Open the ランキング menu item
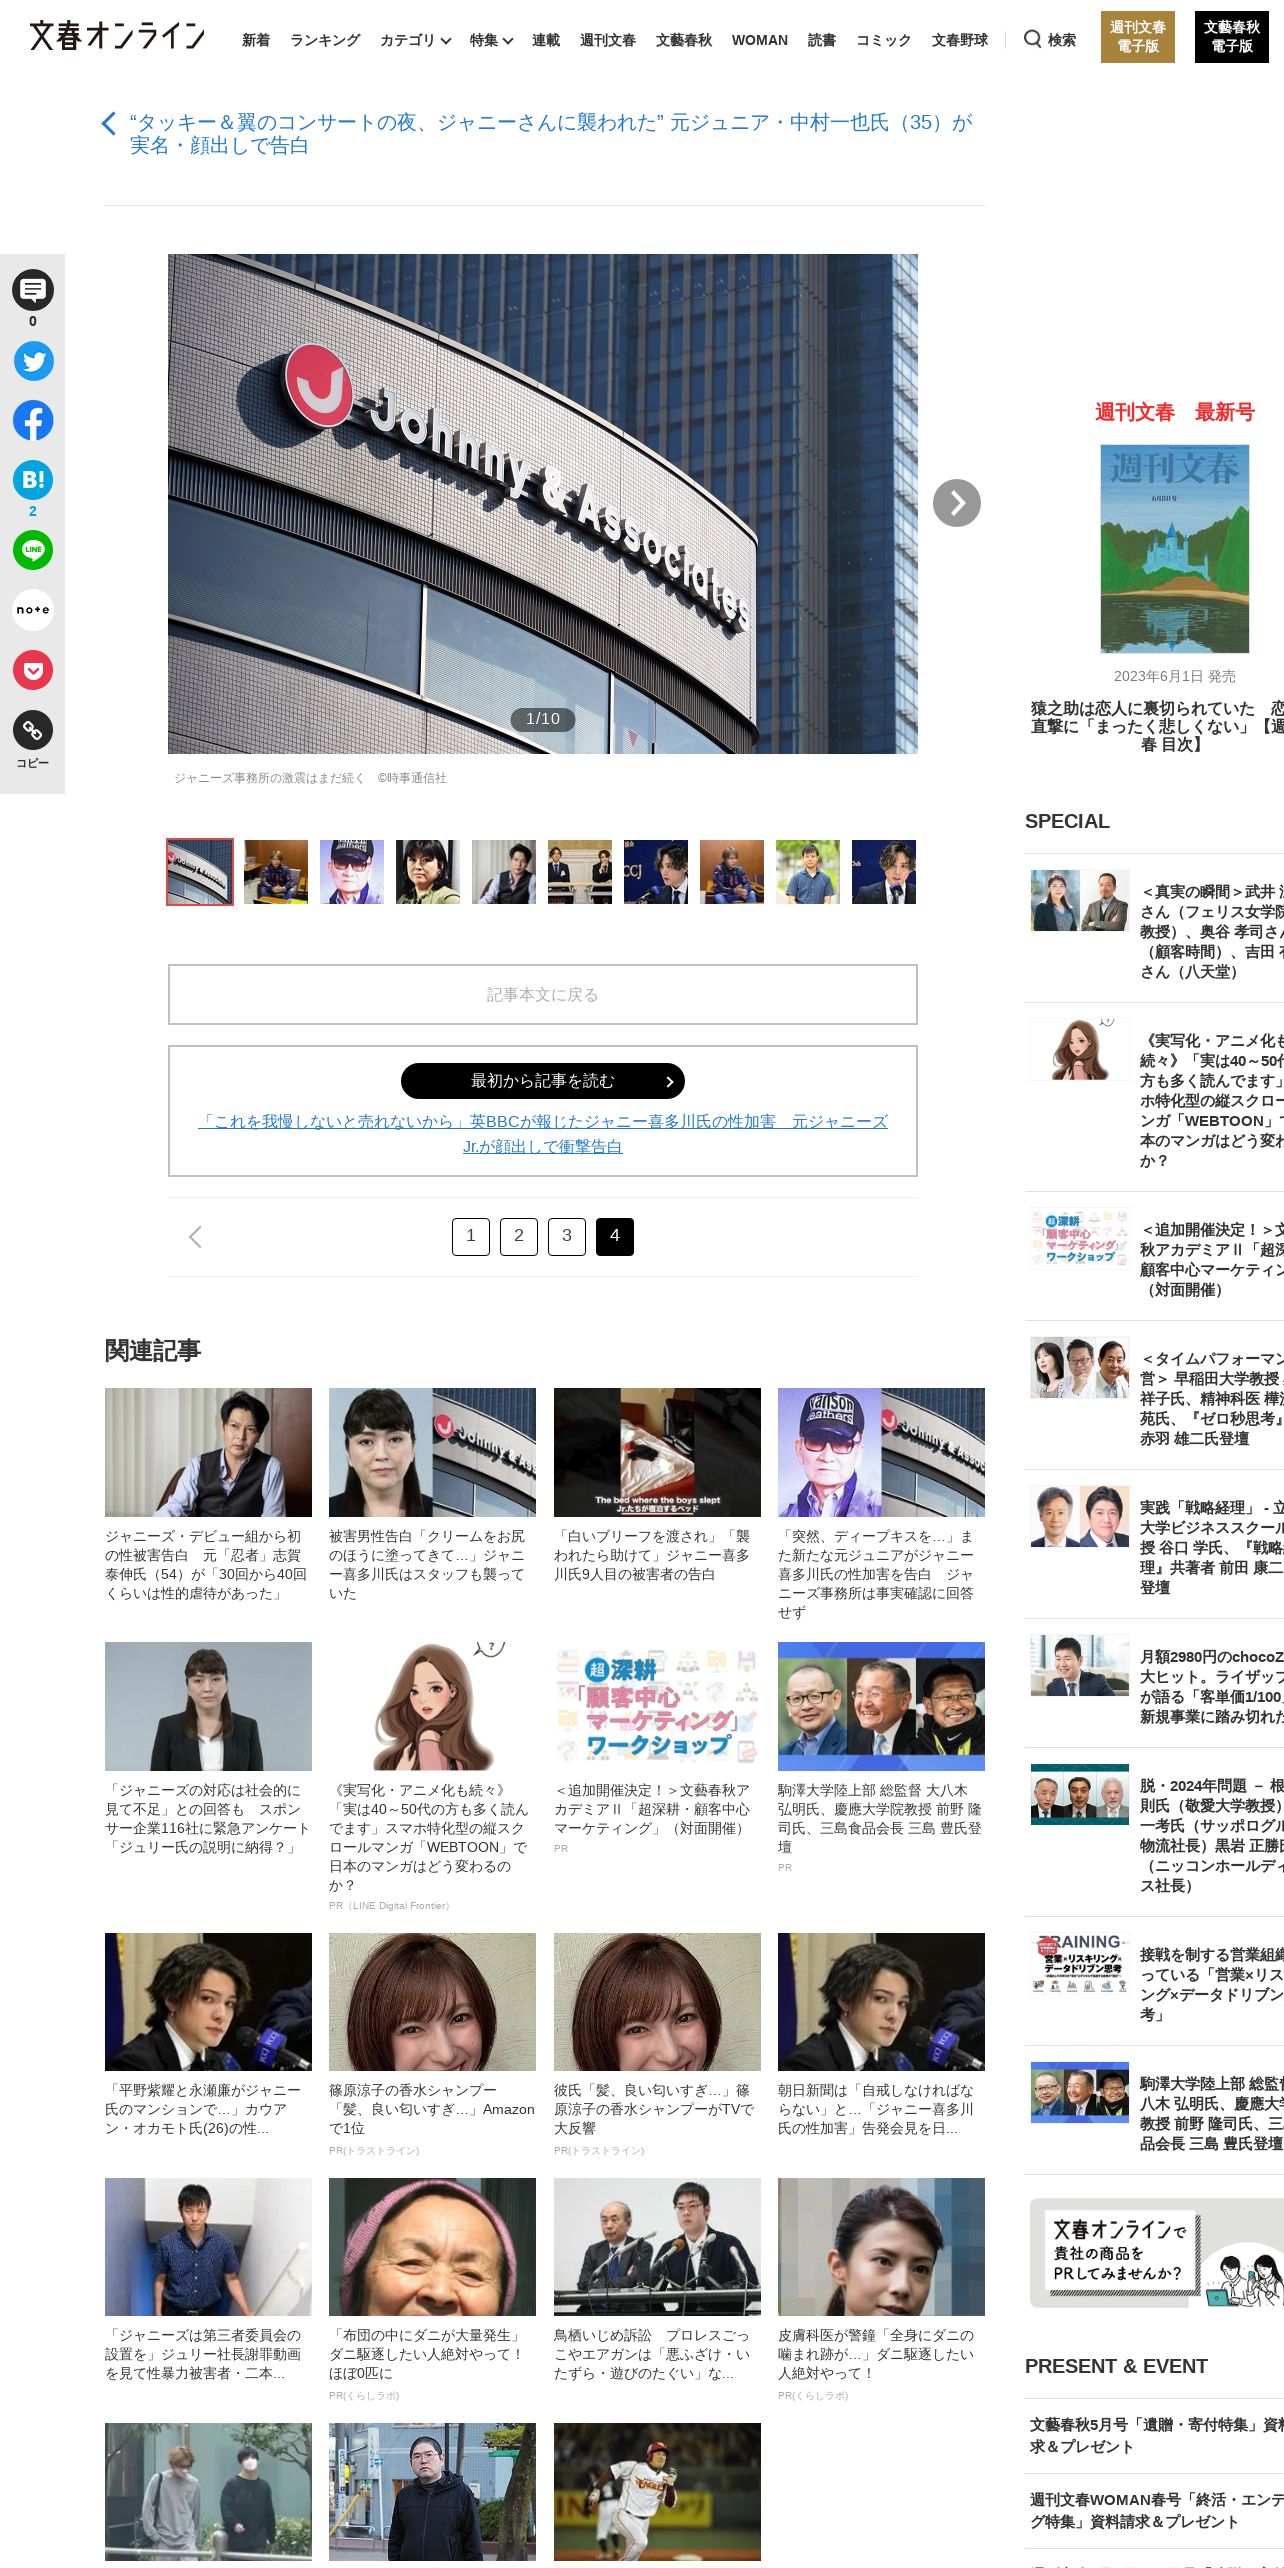 pyautogui.click(x=325, y=40)
